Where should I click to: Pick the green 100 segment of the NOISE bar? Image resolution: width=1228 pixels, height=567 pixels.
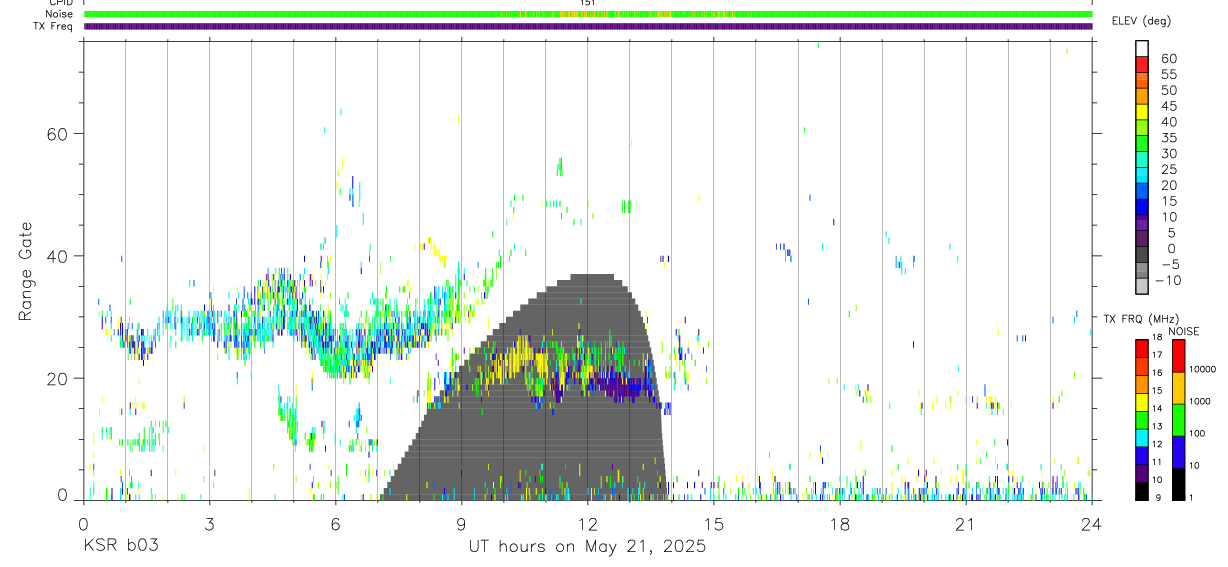pos(1178,420)
